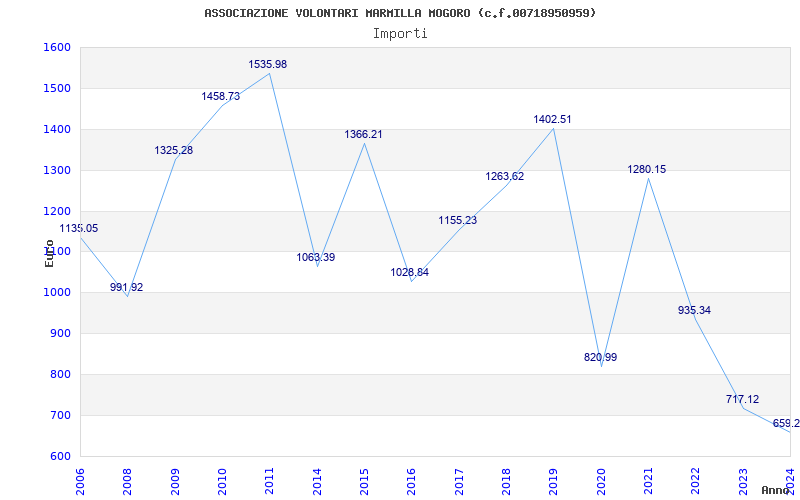
Task: Click the x-axis year 2010
Action: click(x=222, y=482)
